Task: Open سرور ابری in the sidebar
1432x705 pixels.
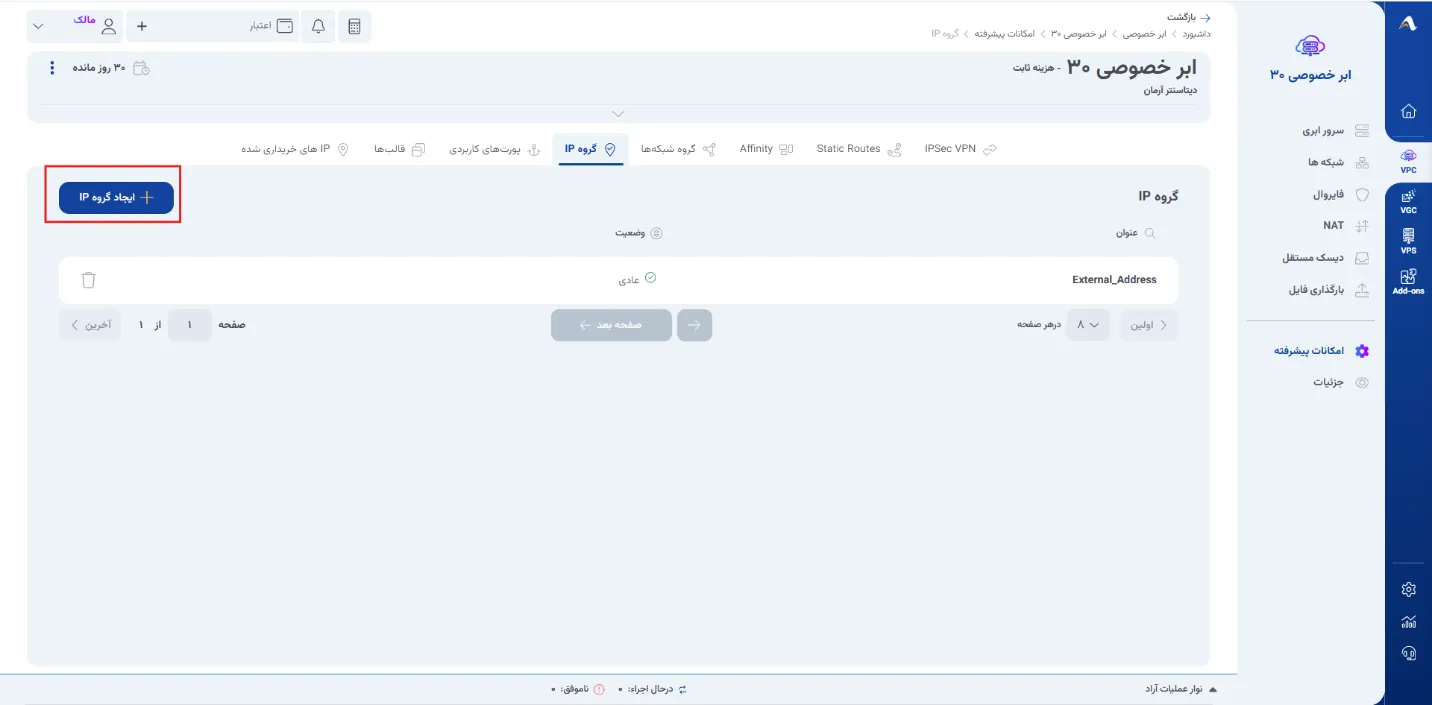Action: click(x=1335, y=130)
